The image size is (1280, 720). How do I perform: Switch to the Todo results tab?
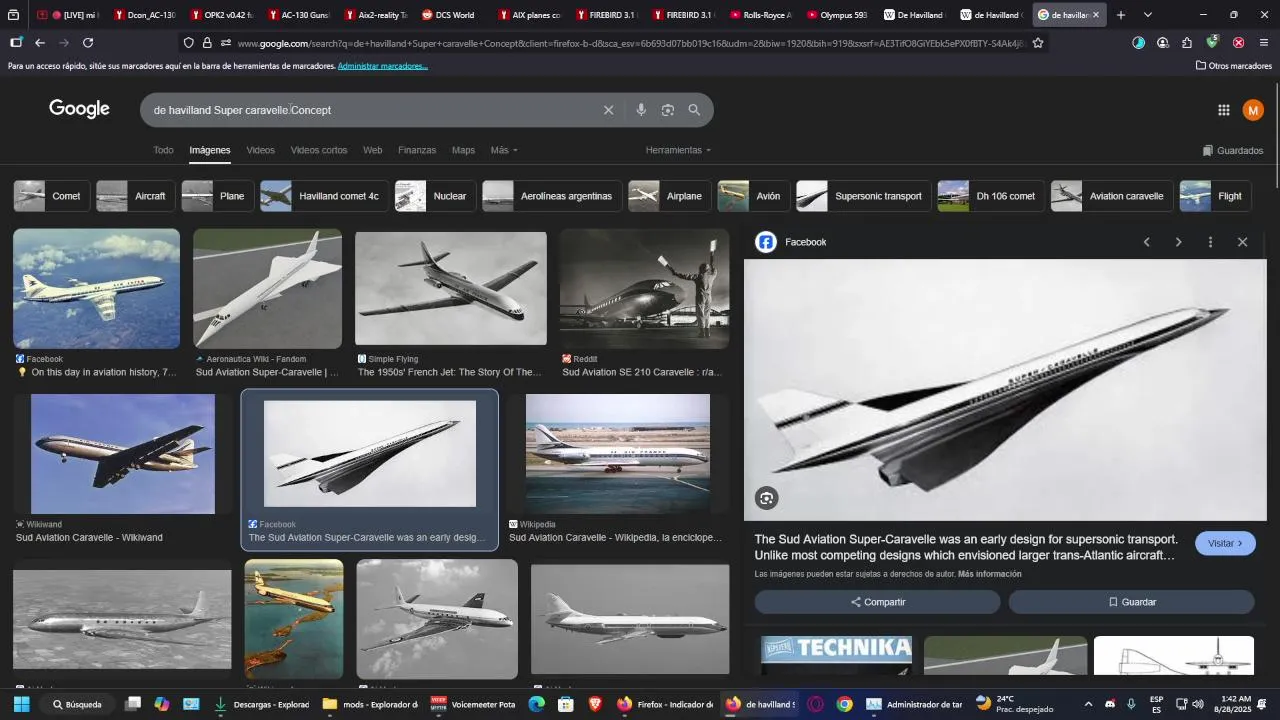click(163, 150)
